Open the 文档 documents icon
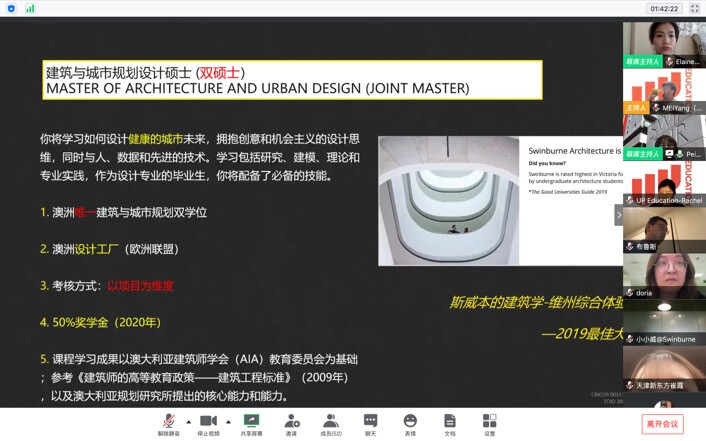Viewport: 706px width, 441px height. [450, 421]
